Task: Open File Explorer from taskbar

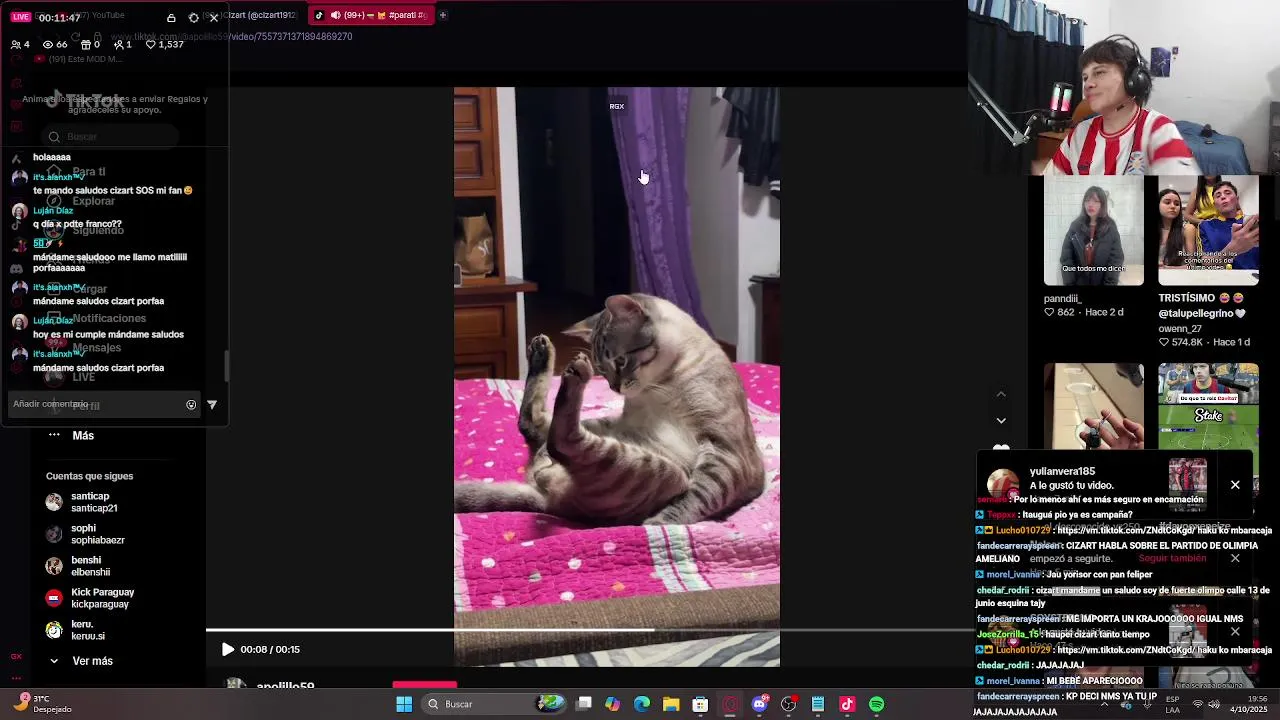Action: [x=671, y=704]
